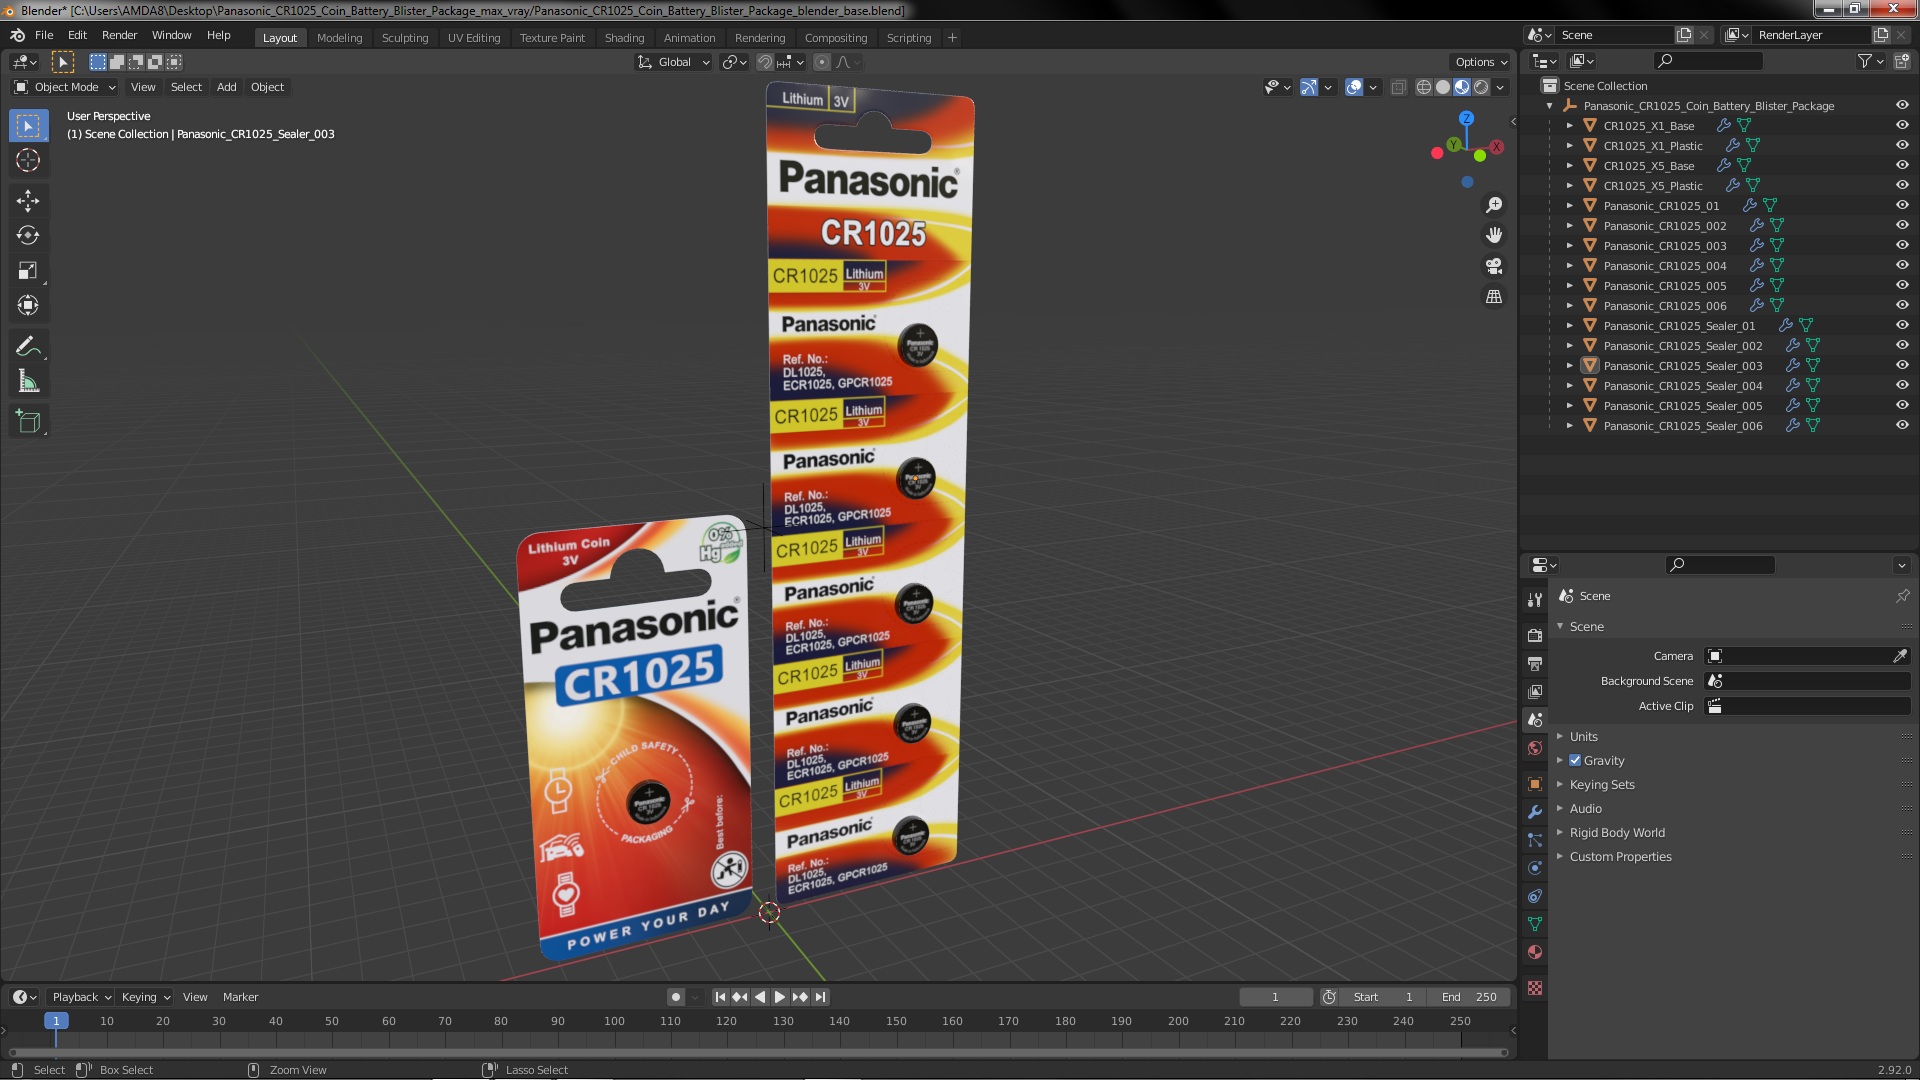Click the viewport zoom magnifier icon

(x=1494, y=205)
